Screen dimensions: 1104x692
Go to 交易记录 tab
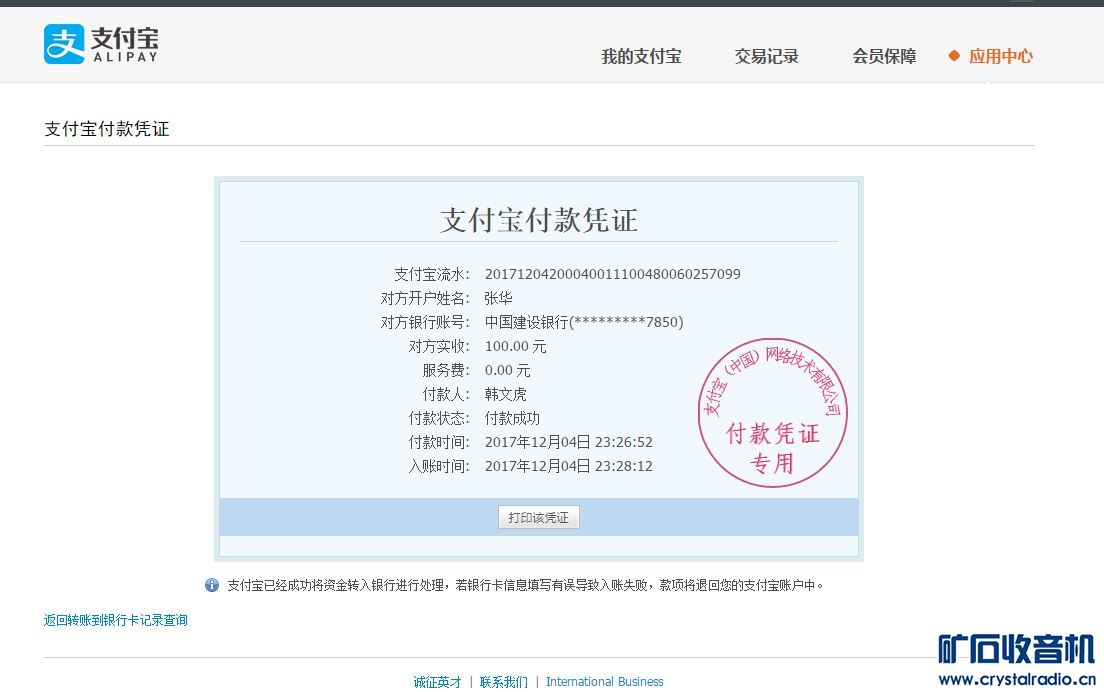(766, 56)
